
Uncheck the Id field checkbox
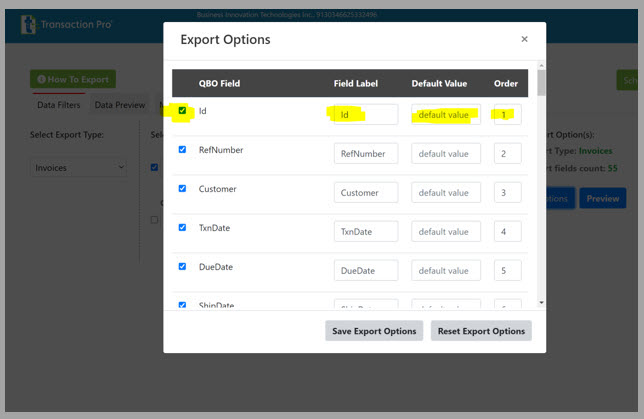(x=182, y=111)
